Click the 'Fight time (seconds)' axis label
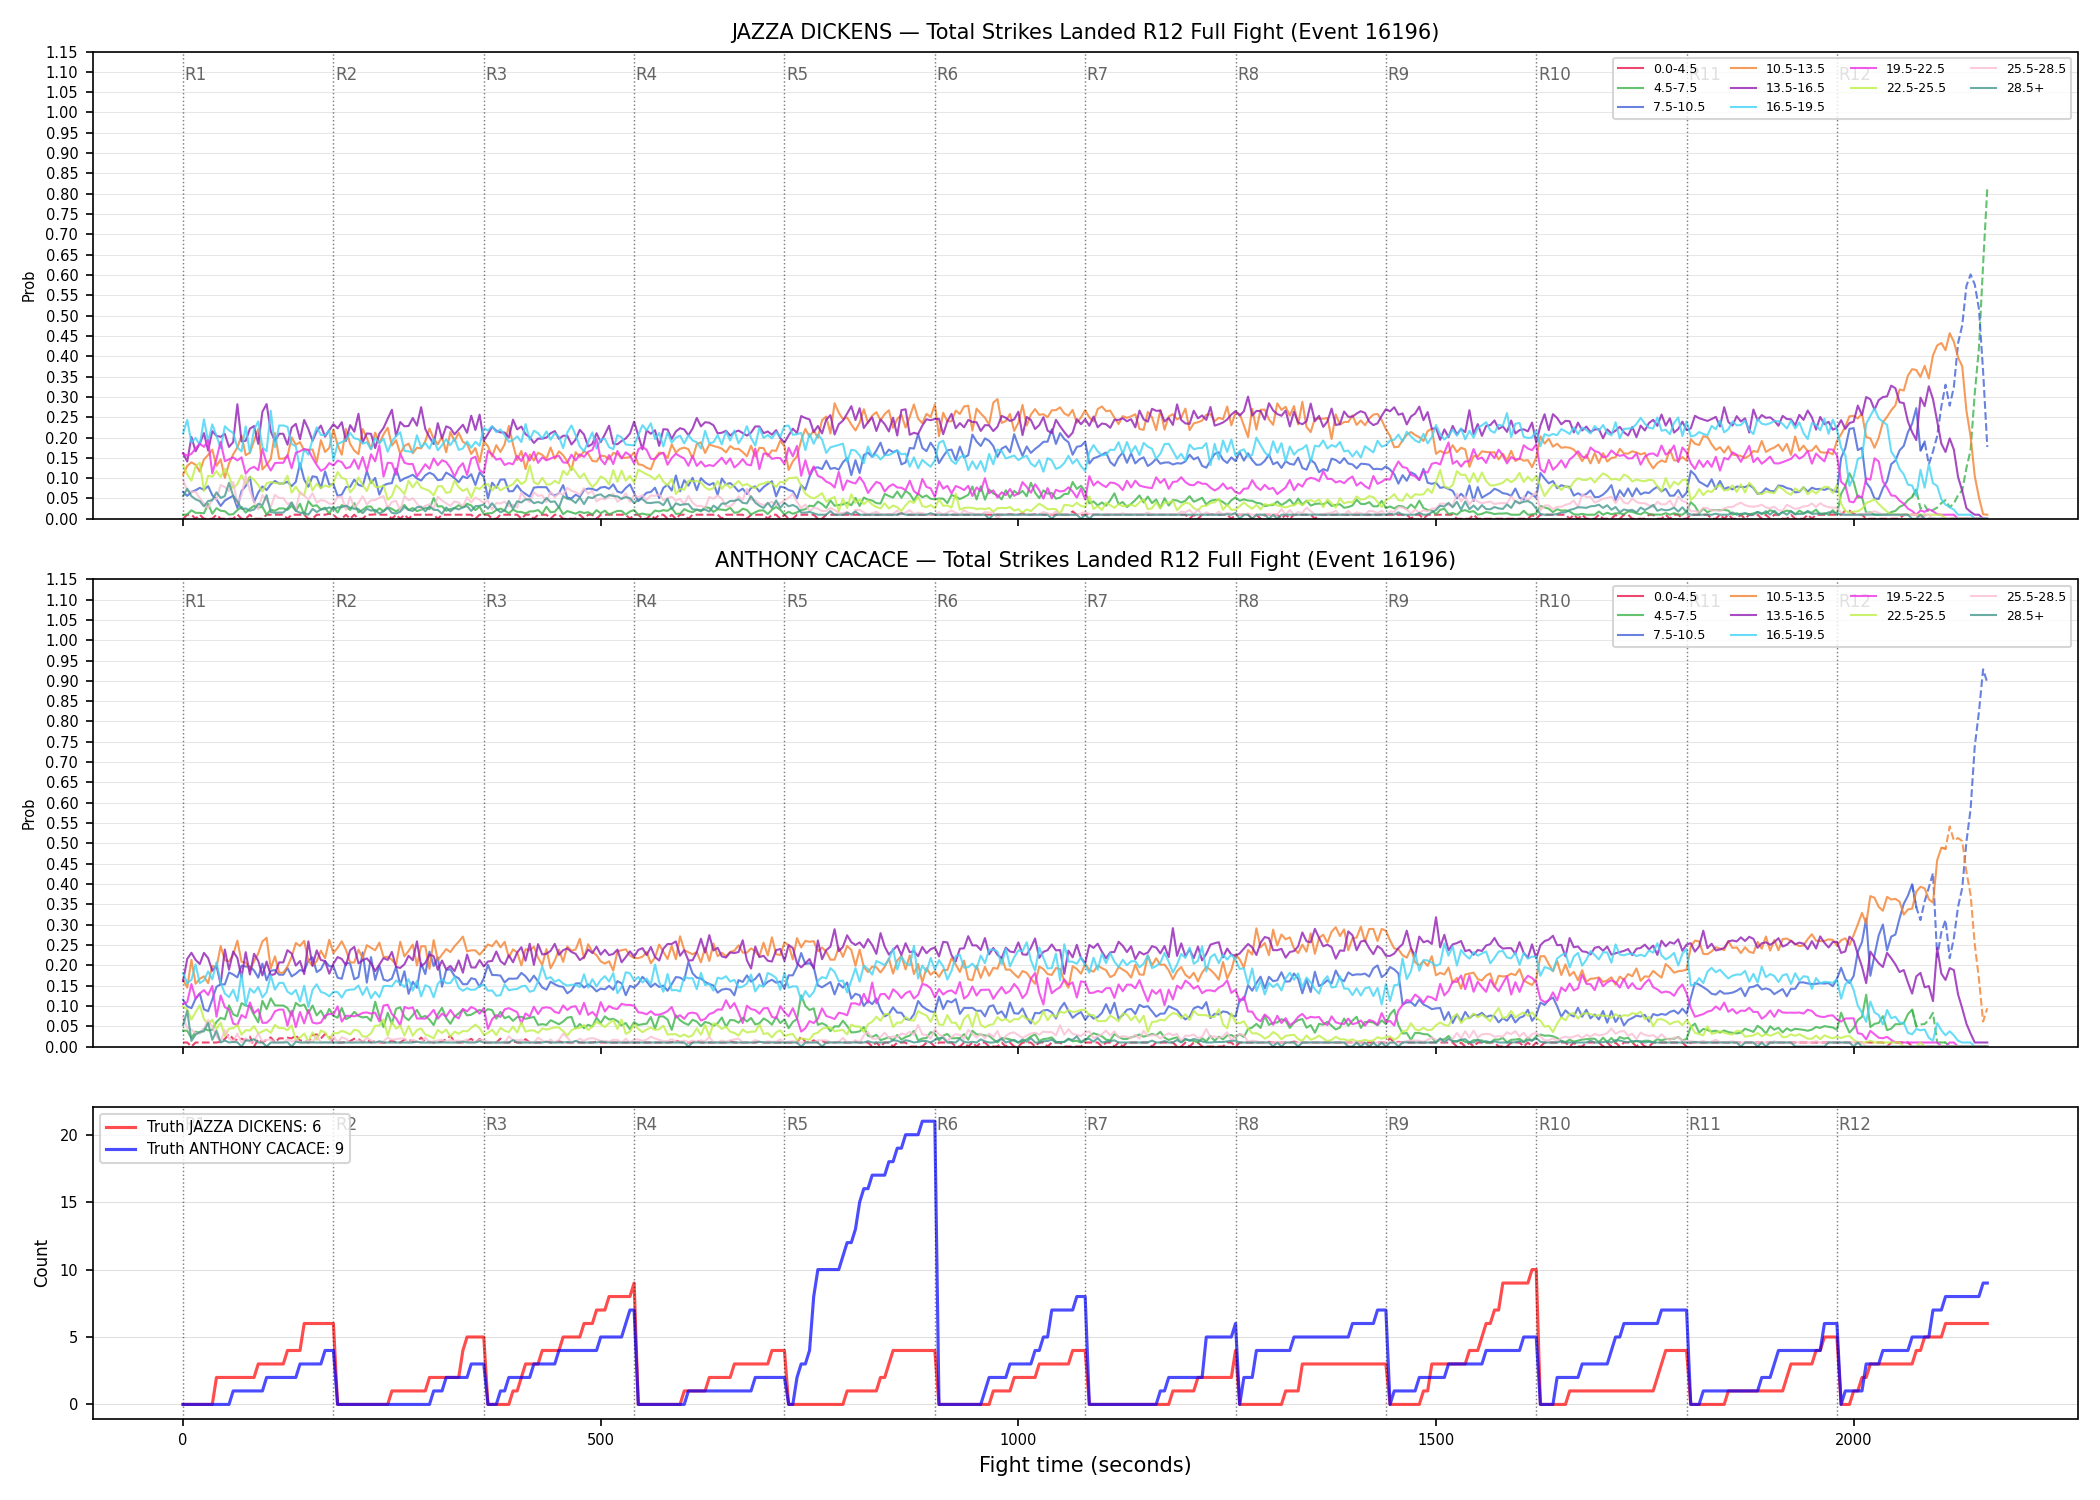The height and width of the screenshot is (1500, 2100). 1085,1465
